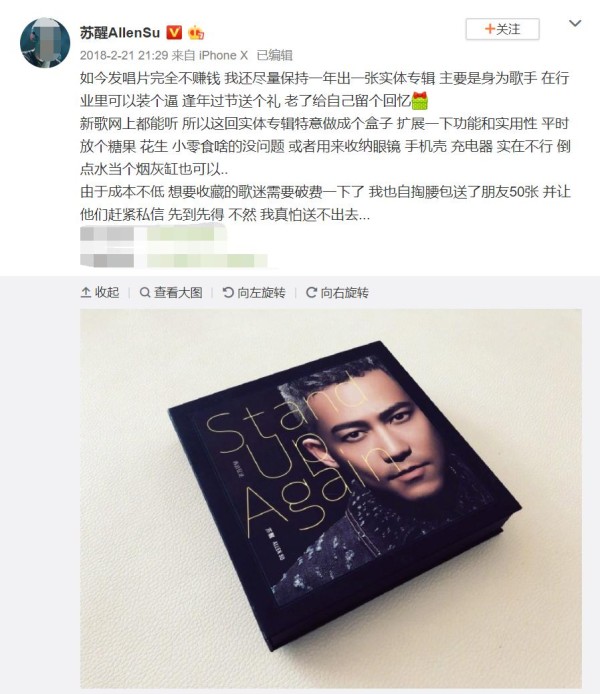Open the 2018-2-21 21:29 timestamp link
This screenshot has height=694, width=600.
click(124, 55)
